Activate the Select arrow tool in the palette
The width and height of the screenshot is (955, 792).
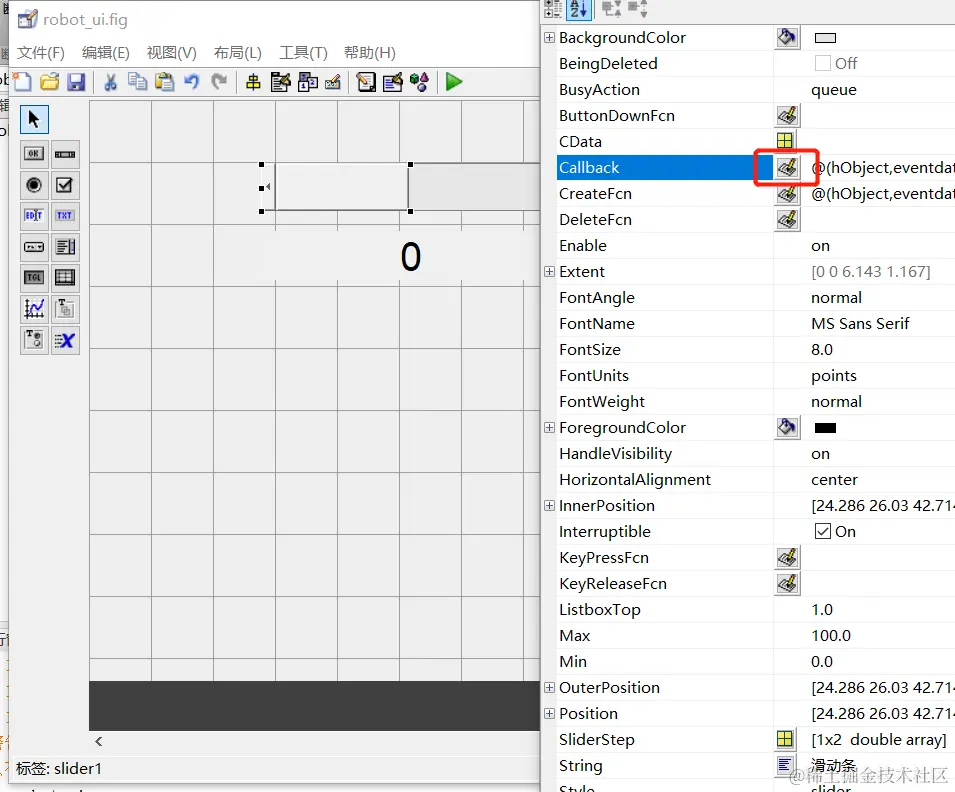[x=34, y=119]
